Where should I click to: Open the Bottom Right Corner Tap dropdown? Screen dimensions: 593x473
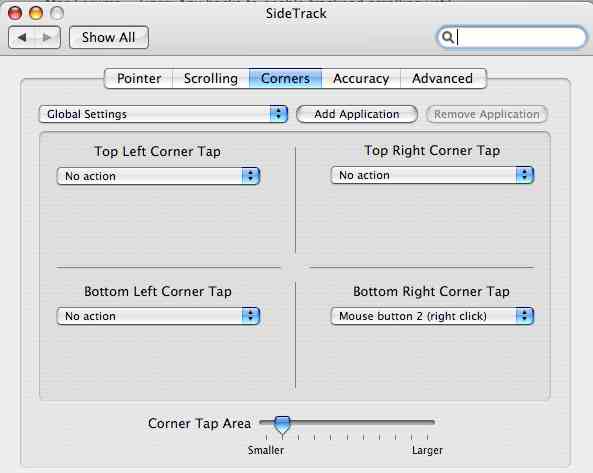pos(432,316)
